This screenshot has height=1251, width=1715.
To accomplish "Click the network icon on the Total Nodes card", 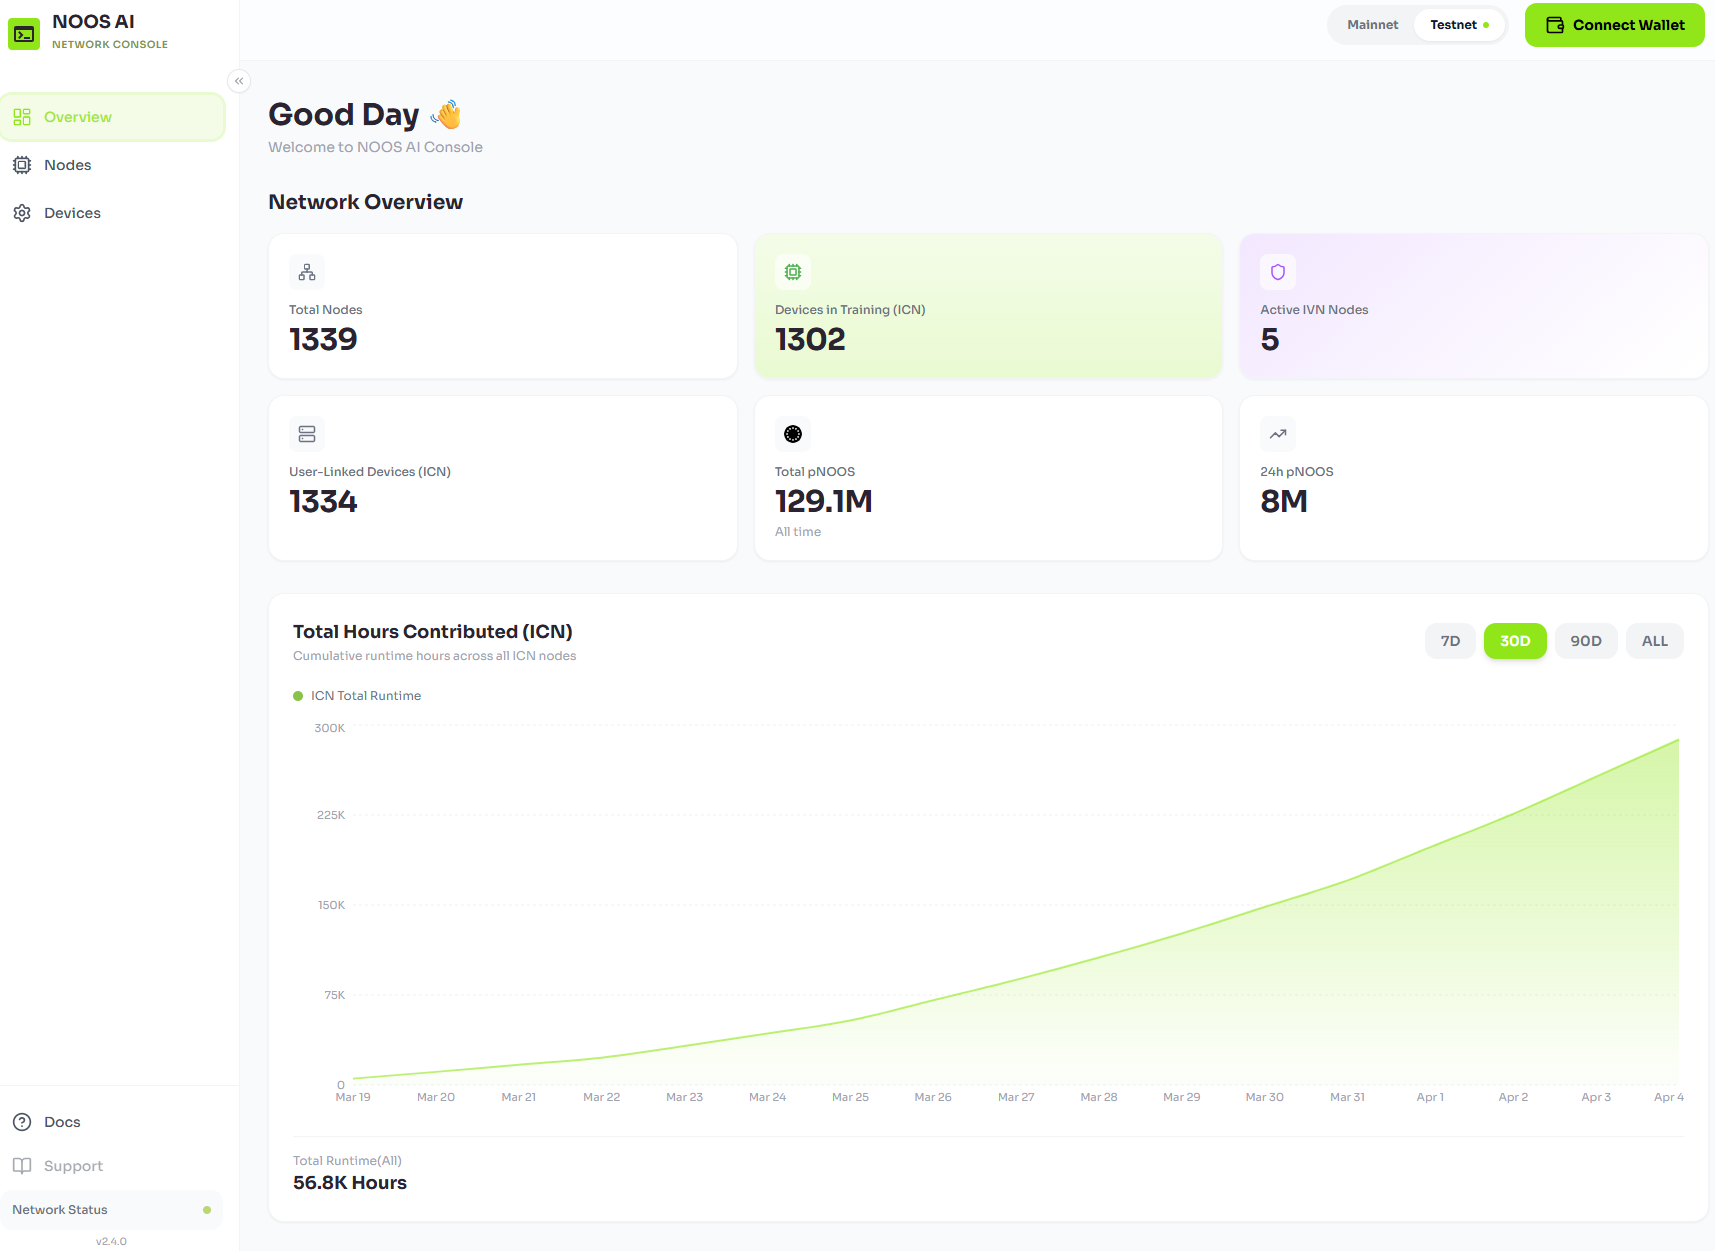I will pos(306,271).
